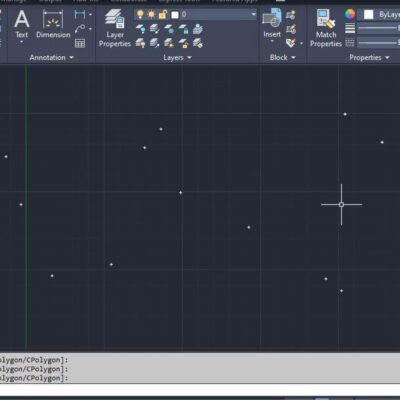Click the object color wheel icon

350,14
